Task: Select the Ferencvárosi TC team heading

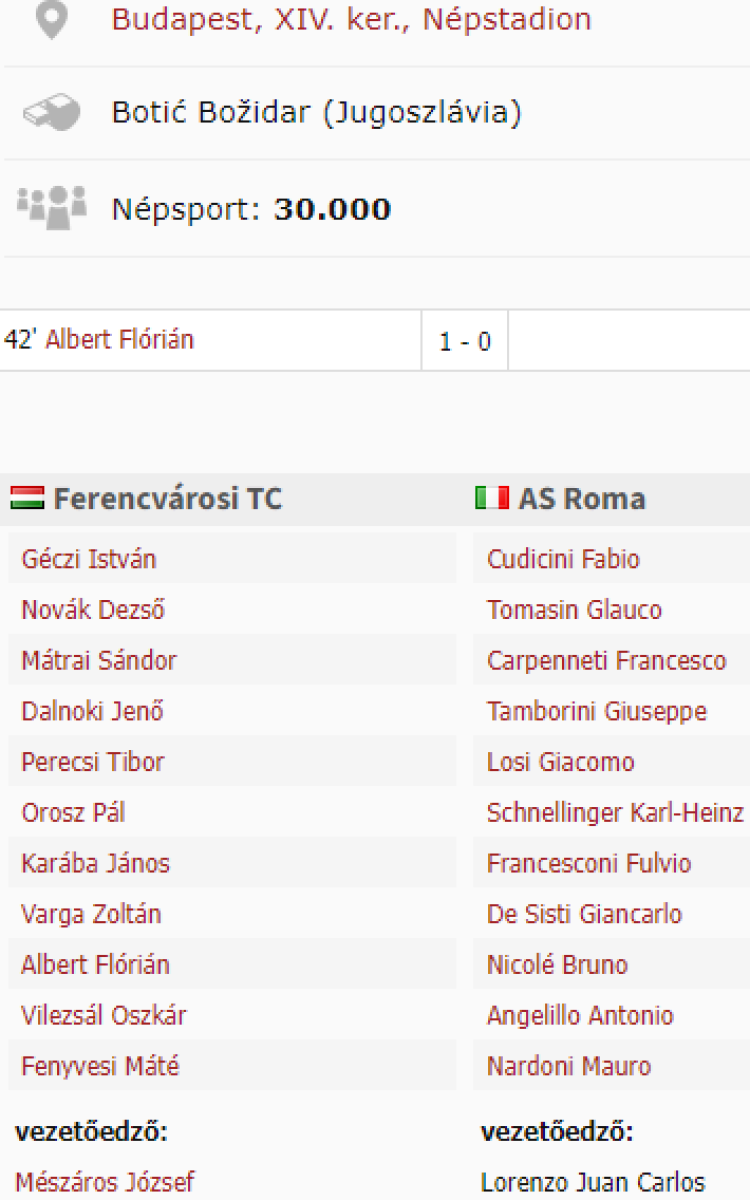Action: (168, 499)
